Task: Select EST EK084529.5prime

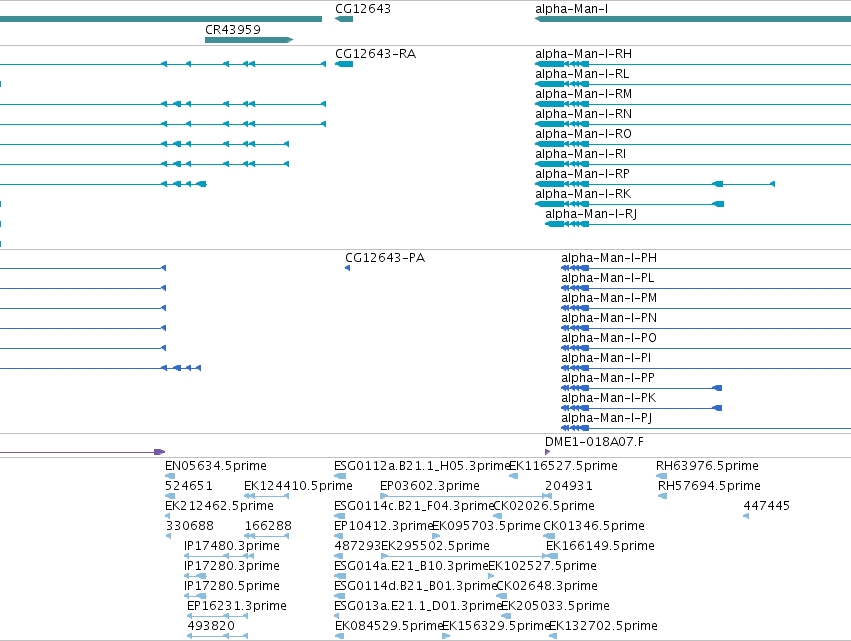Action: (x=389, y=626)
